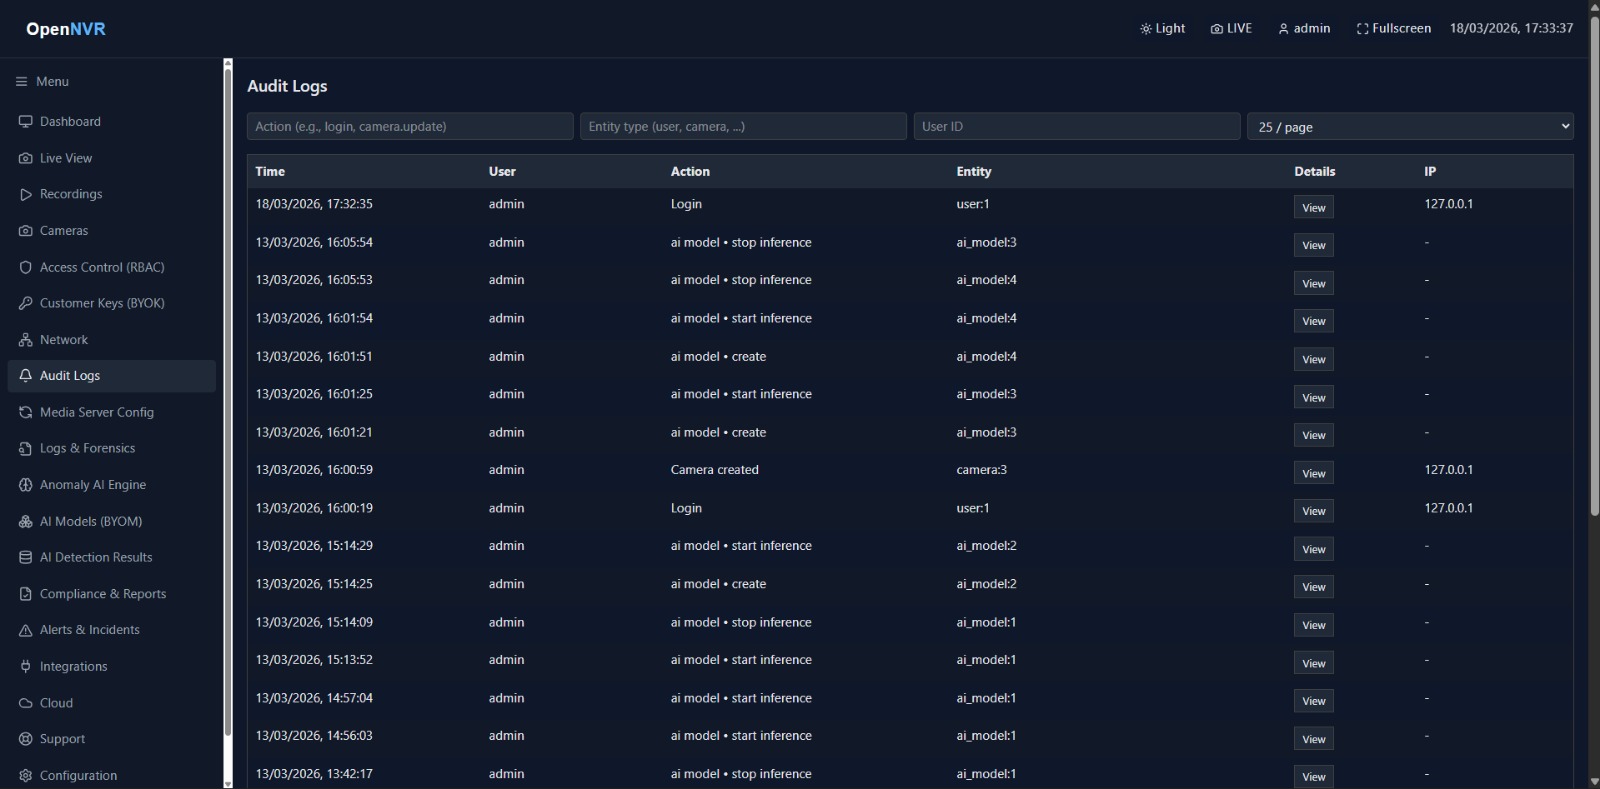View details for 18/03/2026 17:32:35 Login
Image resolution: width=1600 pixels, height=789 pixels.
pyautogui.click(x=1313, y=207)
